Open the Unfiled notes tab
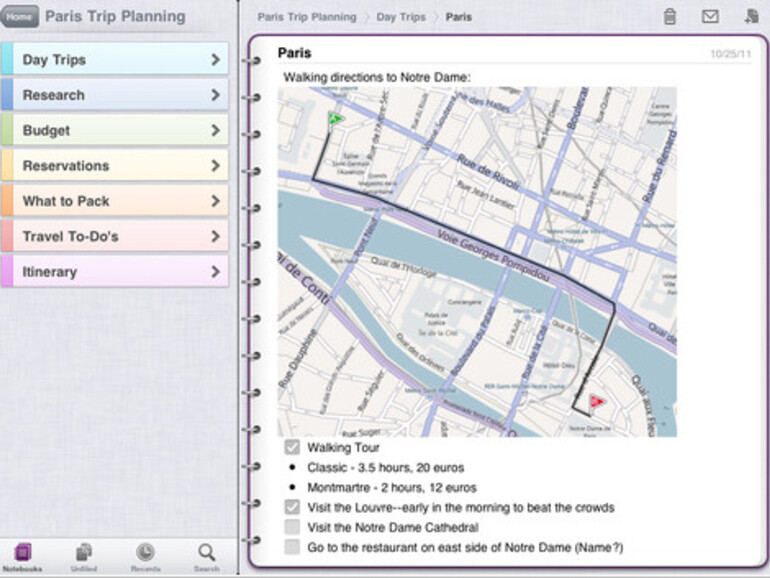This screenshot has width=770, height=578. click(x=84, y=557)
